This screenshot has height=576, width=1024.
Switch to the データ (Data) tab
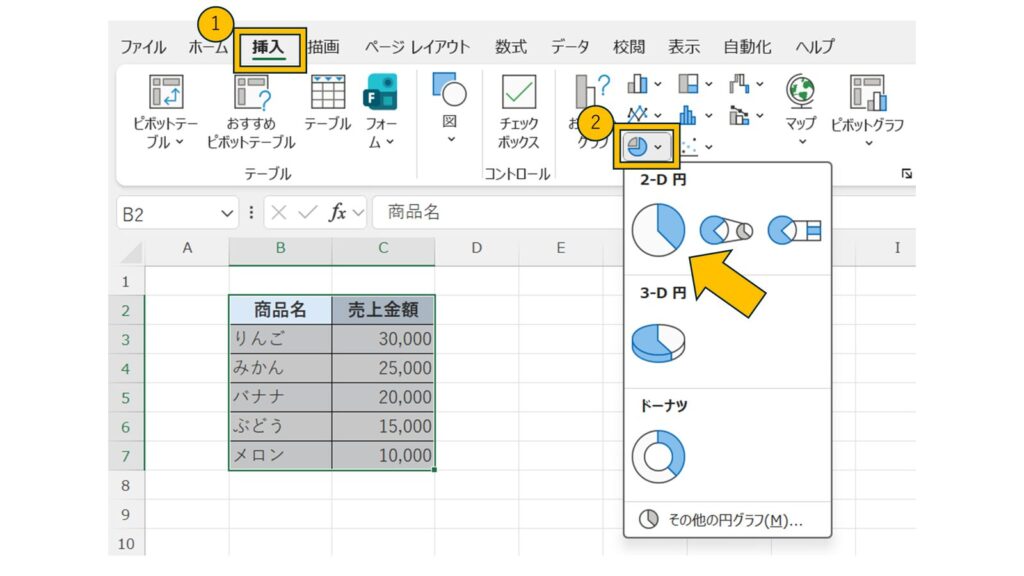(x=571, y=47)
